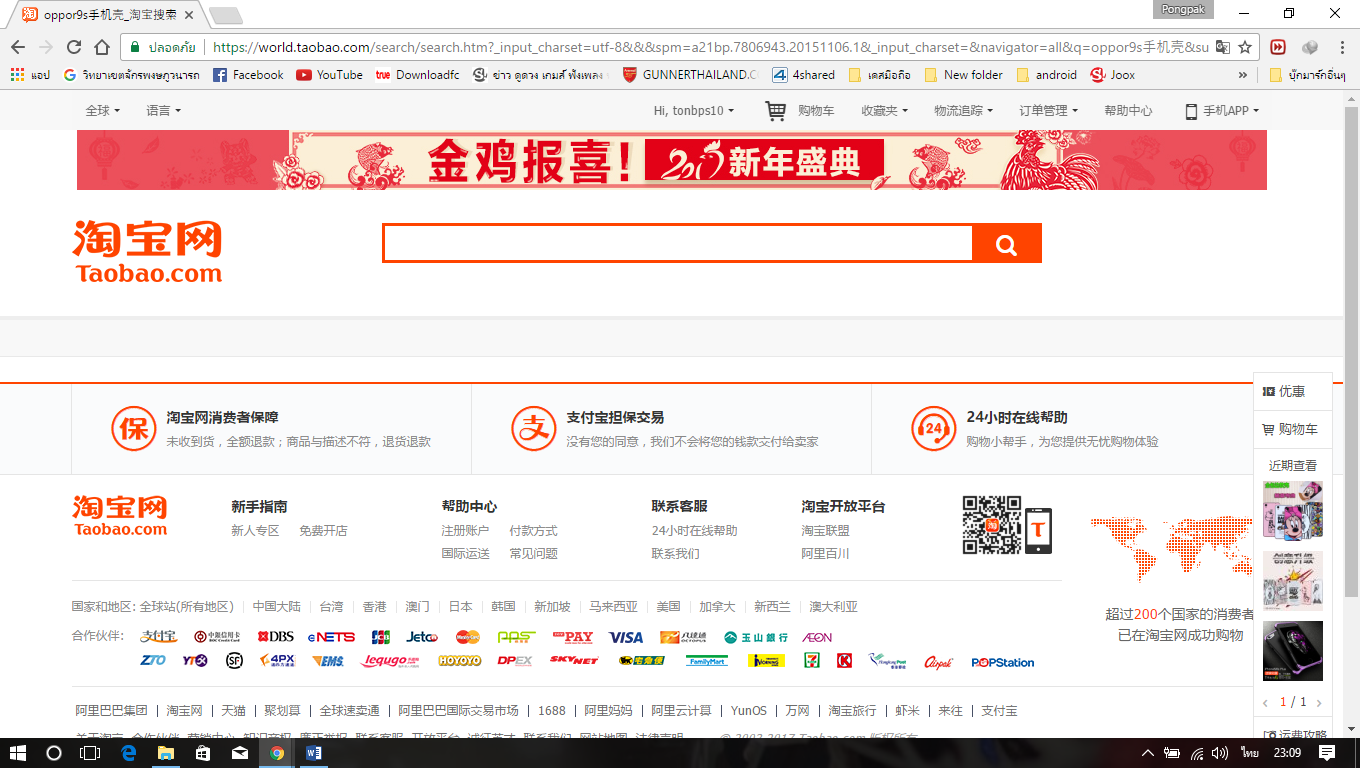1360x768 pixels.
Task: Click the 新加坡 region link
Action: [552, 607]
